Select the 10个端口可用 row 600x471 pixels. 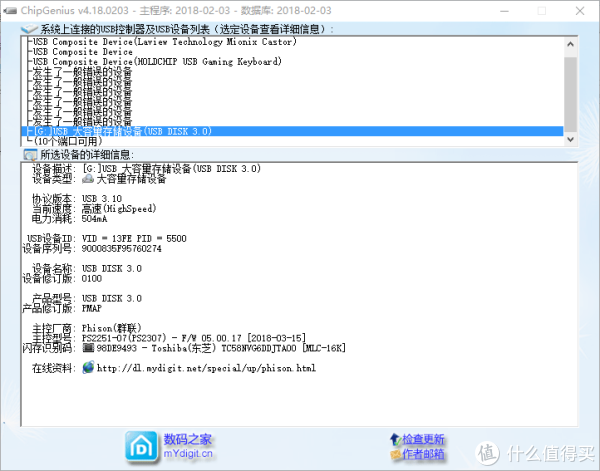(292, 141)
